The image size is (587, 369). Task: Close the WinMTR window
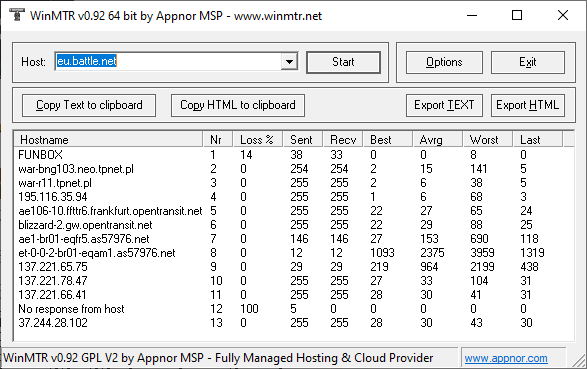pyautogui.click(x=563, y=15)
